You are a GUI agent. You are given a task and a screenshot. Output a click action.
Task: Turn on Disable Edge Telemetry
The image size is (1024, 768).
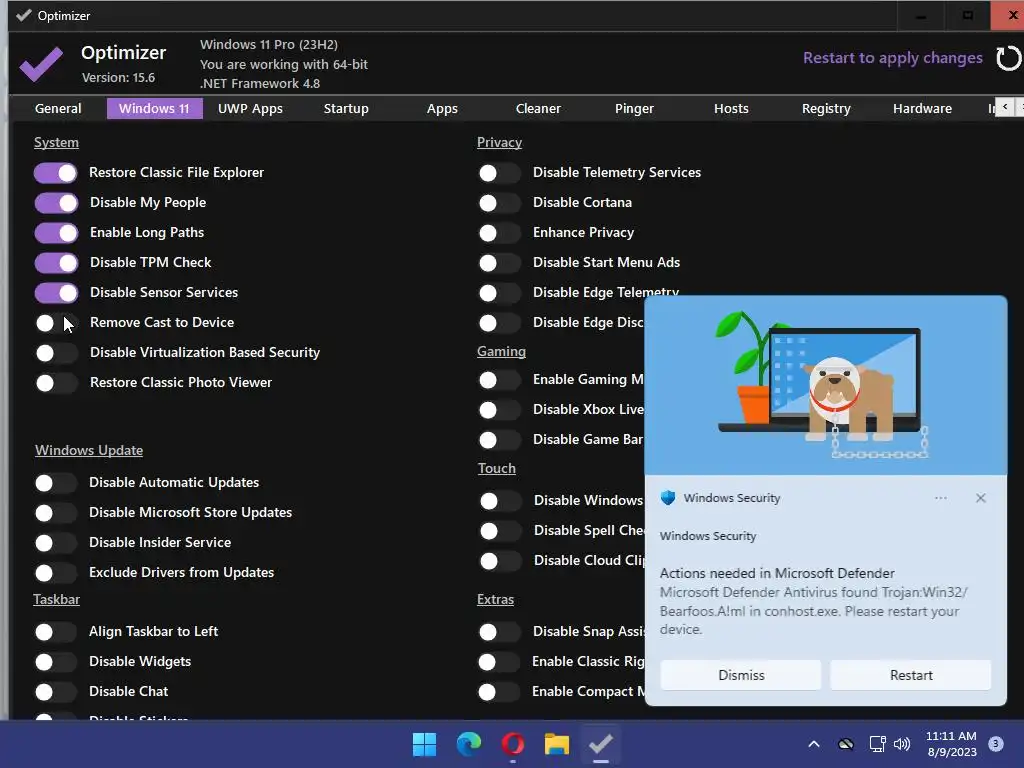(x=500, y=293)
